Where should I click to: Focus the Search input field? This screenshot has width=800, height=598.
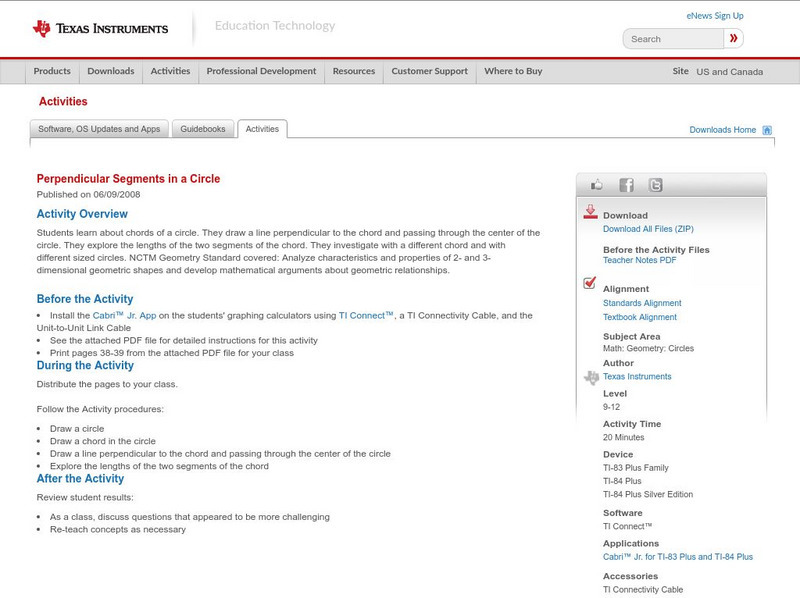click(x=673, y=39)
